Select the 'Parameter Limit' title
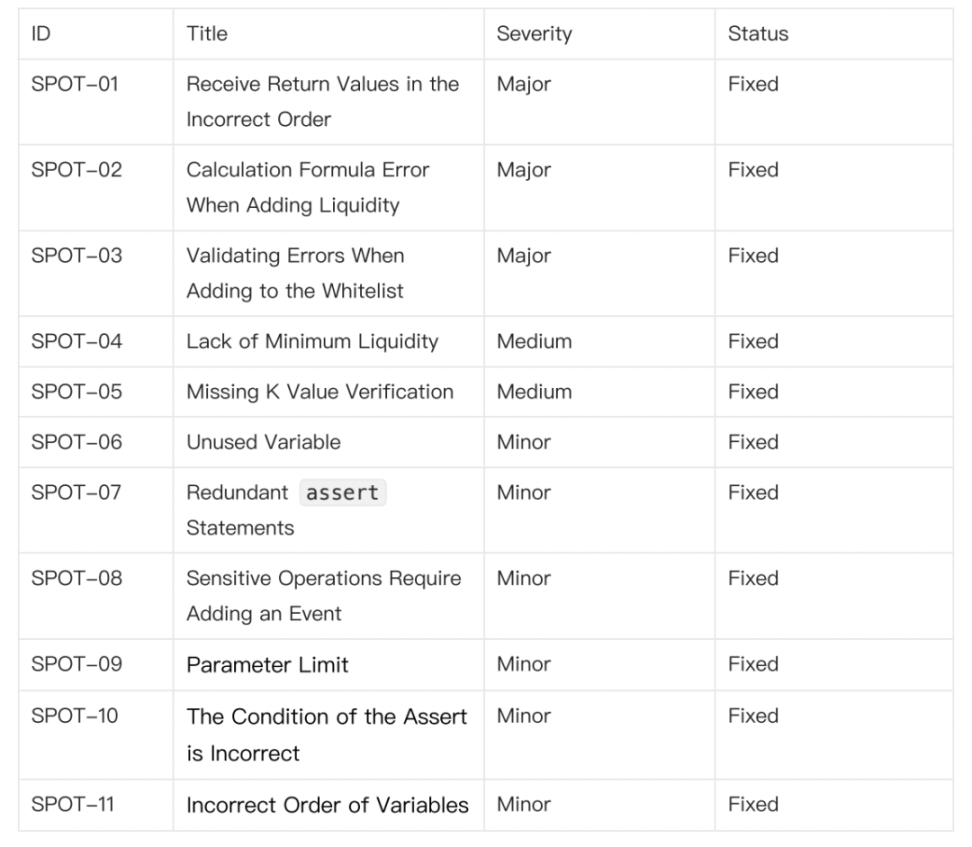 coord(267,665)
